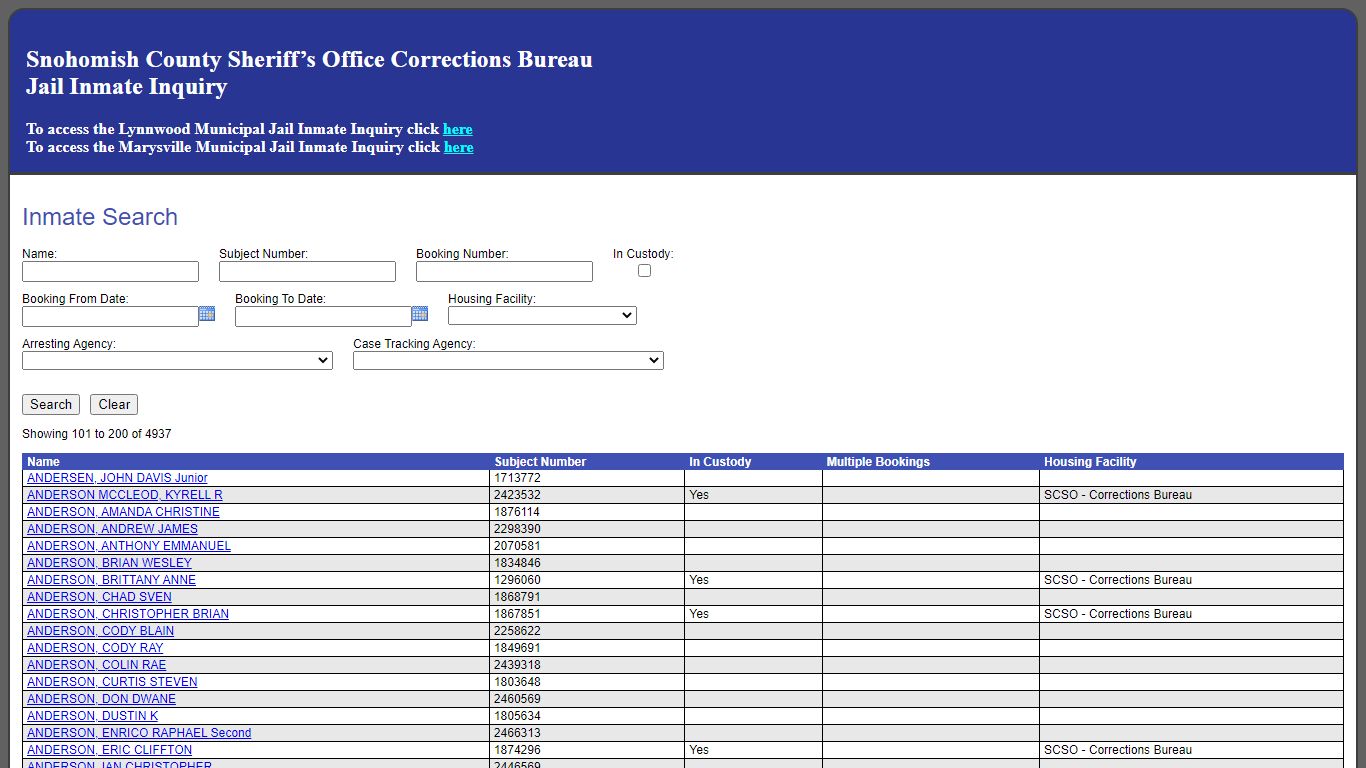This screenshot has width=1366, height=768.
Task: Toggle the In Custody checkbox
Action: (644, 271)
